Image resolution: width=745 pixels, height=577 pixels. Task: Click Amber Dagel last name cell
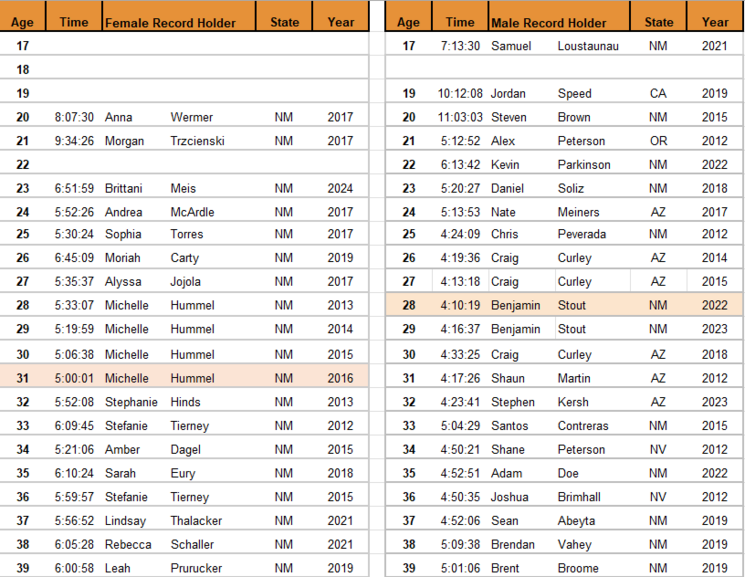[185, 450]
